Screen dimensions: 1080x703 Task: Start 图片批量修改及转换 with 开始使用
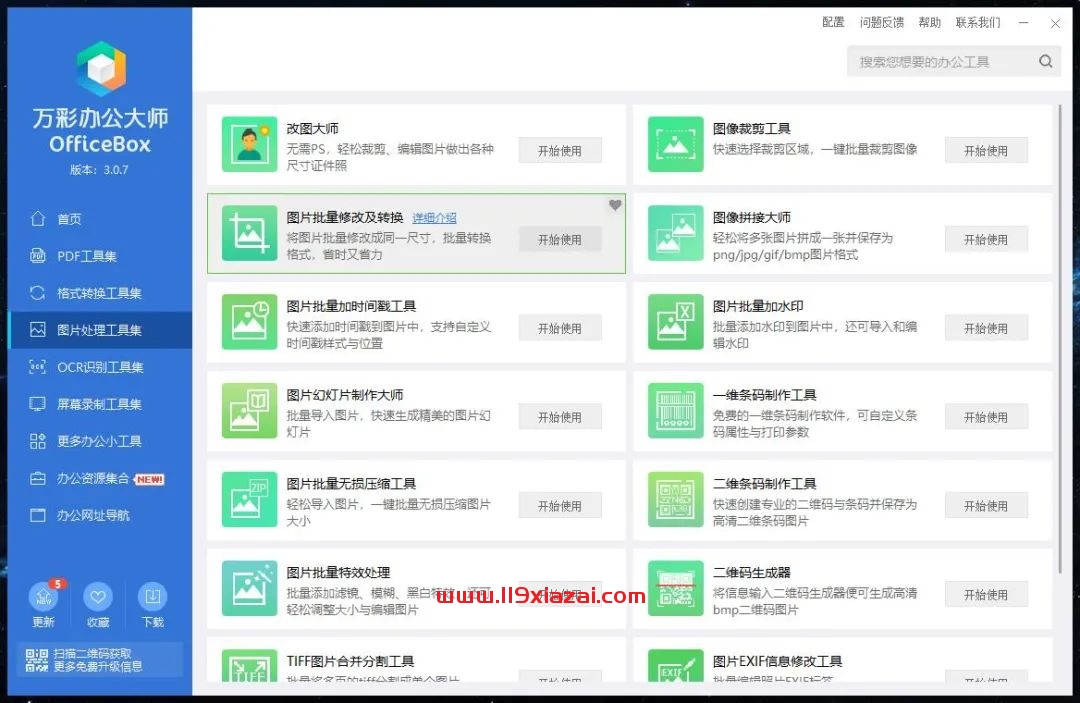[560, 240]
